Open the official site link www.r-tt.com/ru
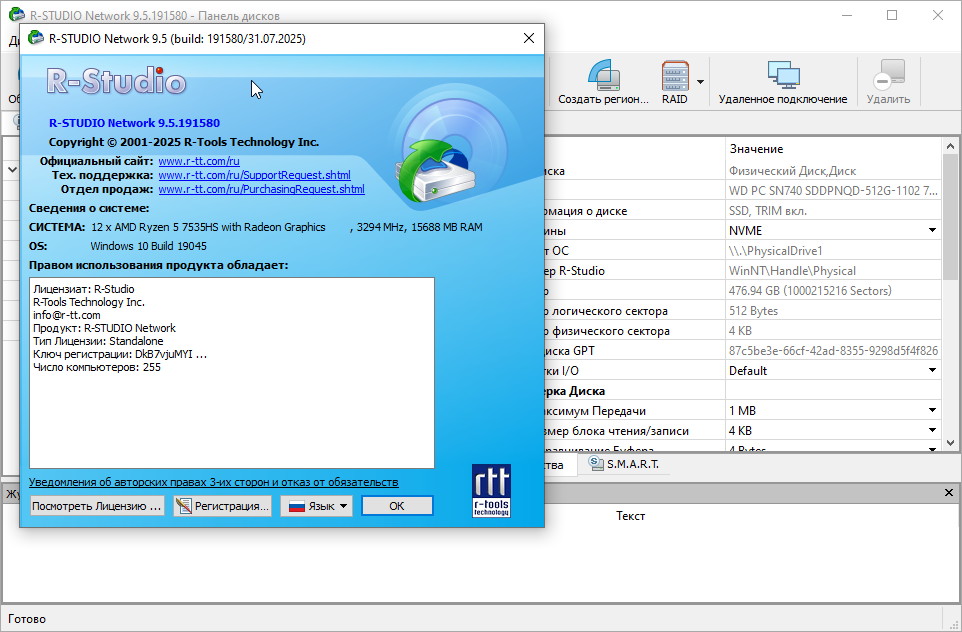This screenshot has width=962, height=632. click(199, 161)
